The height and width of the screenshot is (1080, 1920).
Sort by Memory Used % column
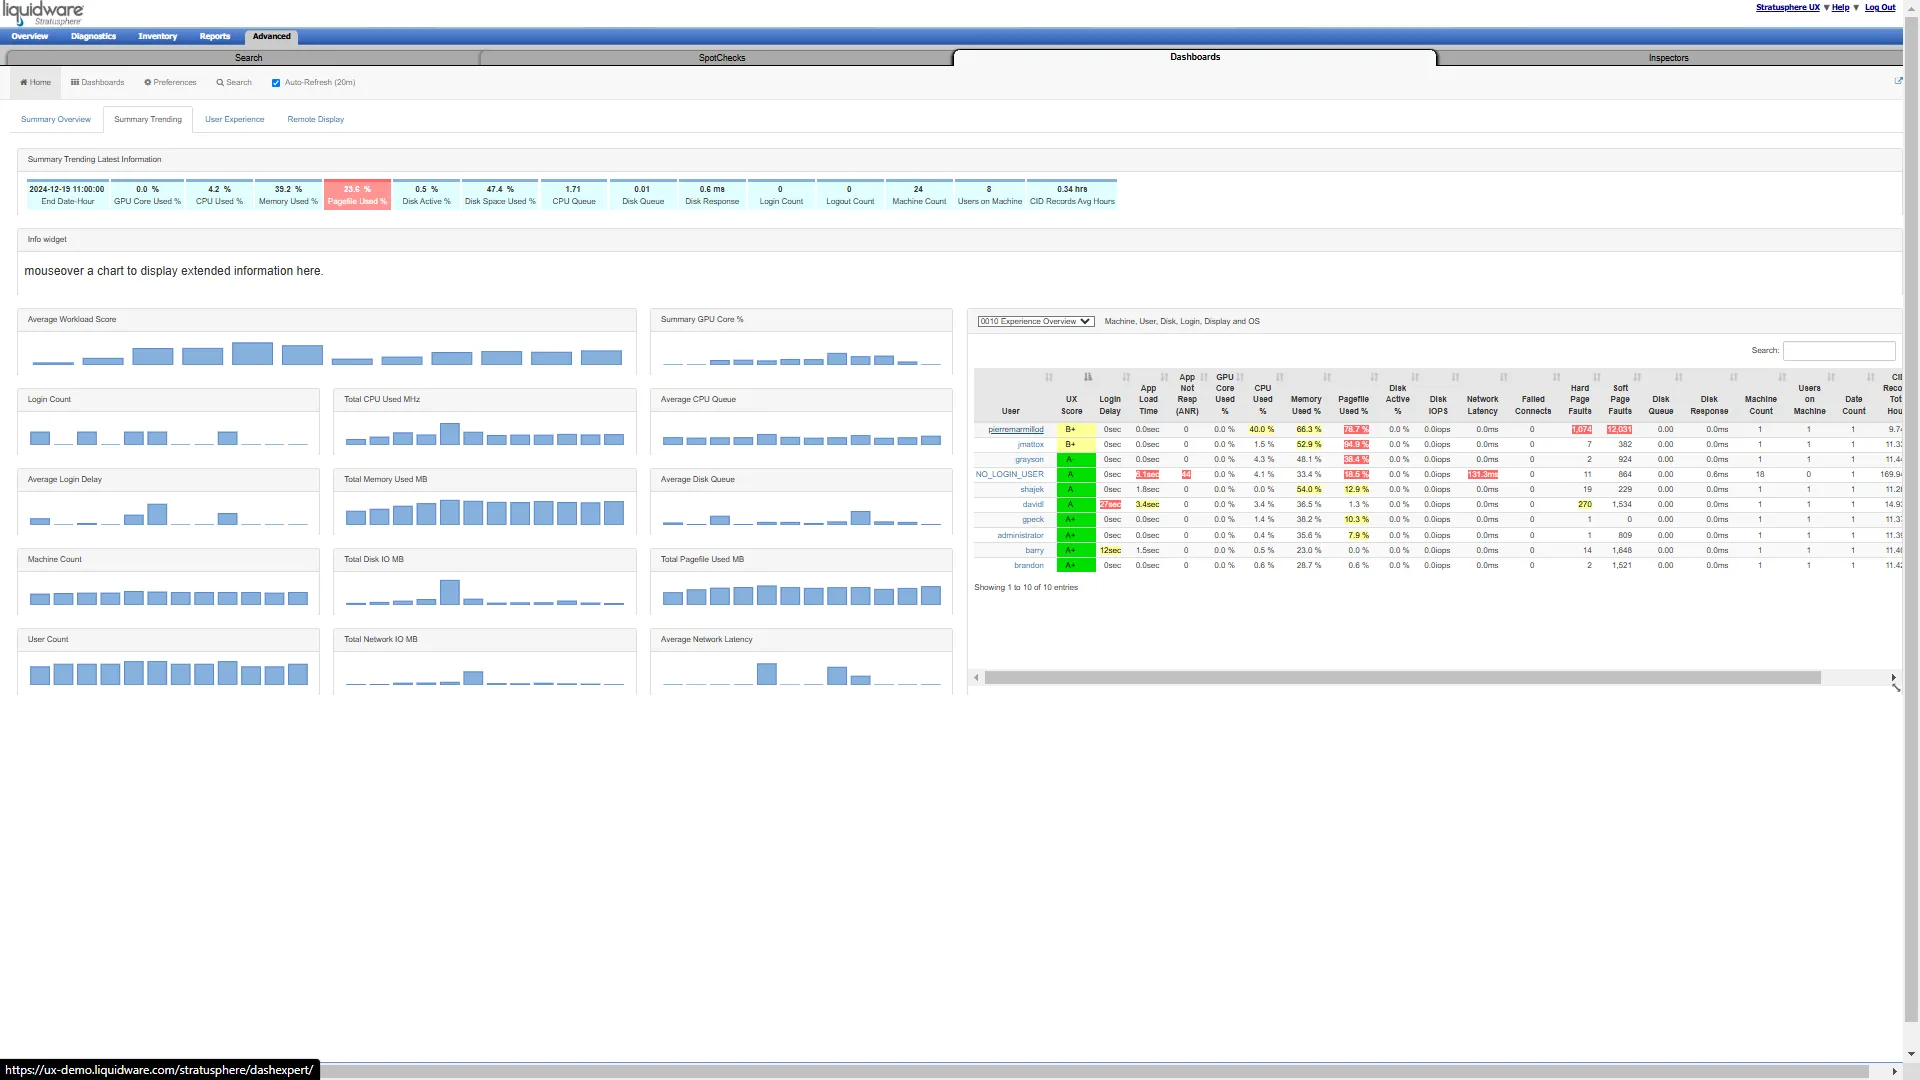(x=1327, y=377)
